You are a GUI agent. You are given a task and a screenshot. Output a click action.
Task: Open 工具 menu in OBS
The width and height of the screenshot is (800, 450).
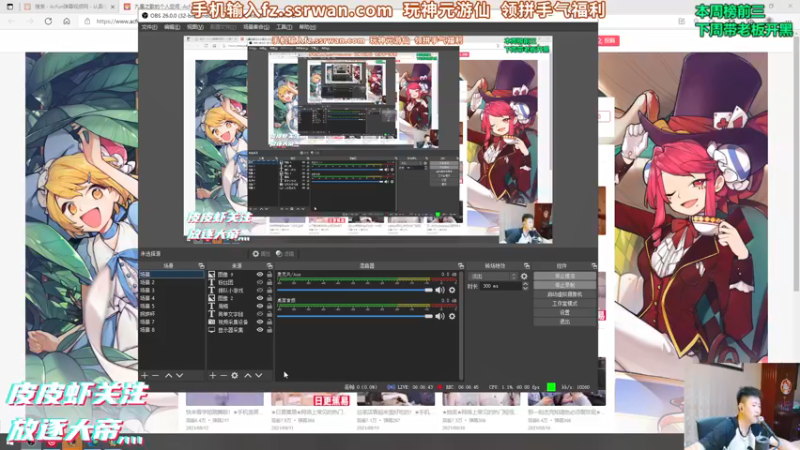[284, 27]
